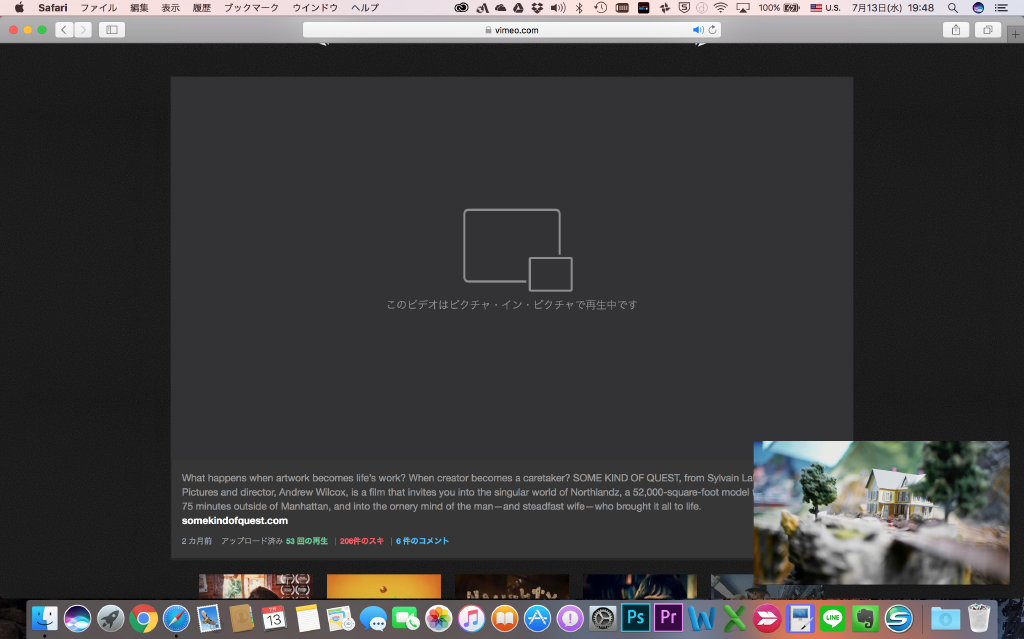
Task: Open Messages from the Dock
Action: pos(373,618)
